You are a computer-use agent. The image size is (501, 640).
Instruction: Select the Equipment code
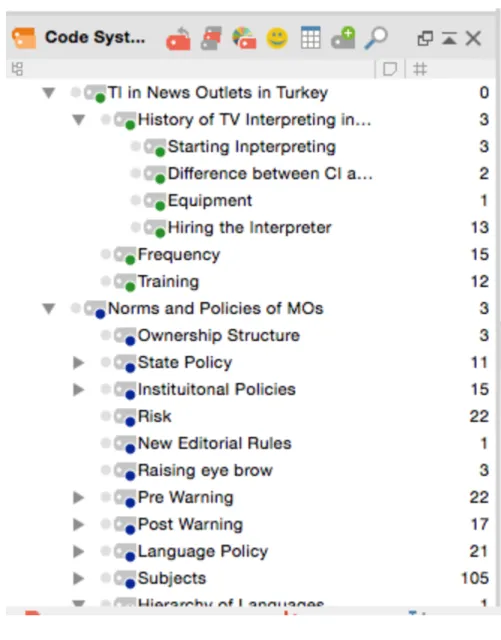210,200
